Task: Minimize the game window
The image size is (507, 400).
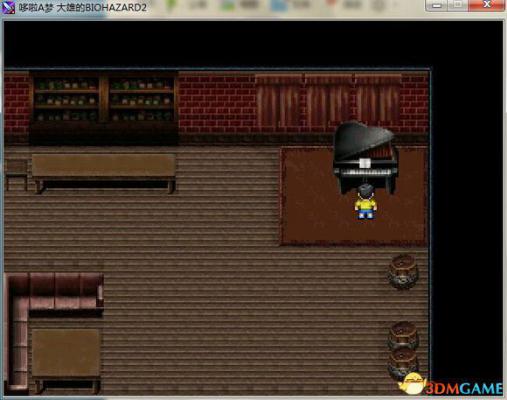Action: tap(437, 6)
